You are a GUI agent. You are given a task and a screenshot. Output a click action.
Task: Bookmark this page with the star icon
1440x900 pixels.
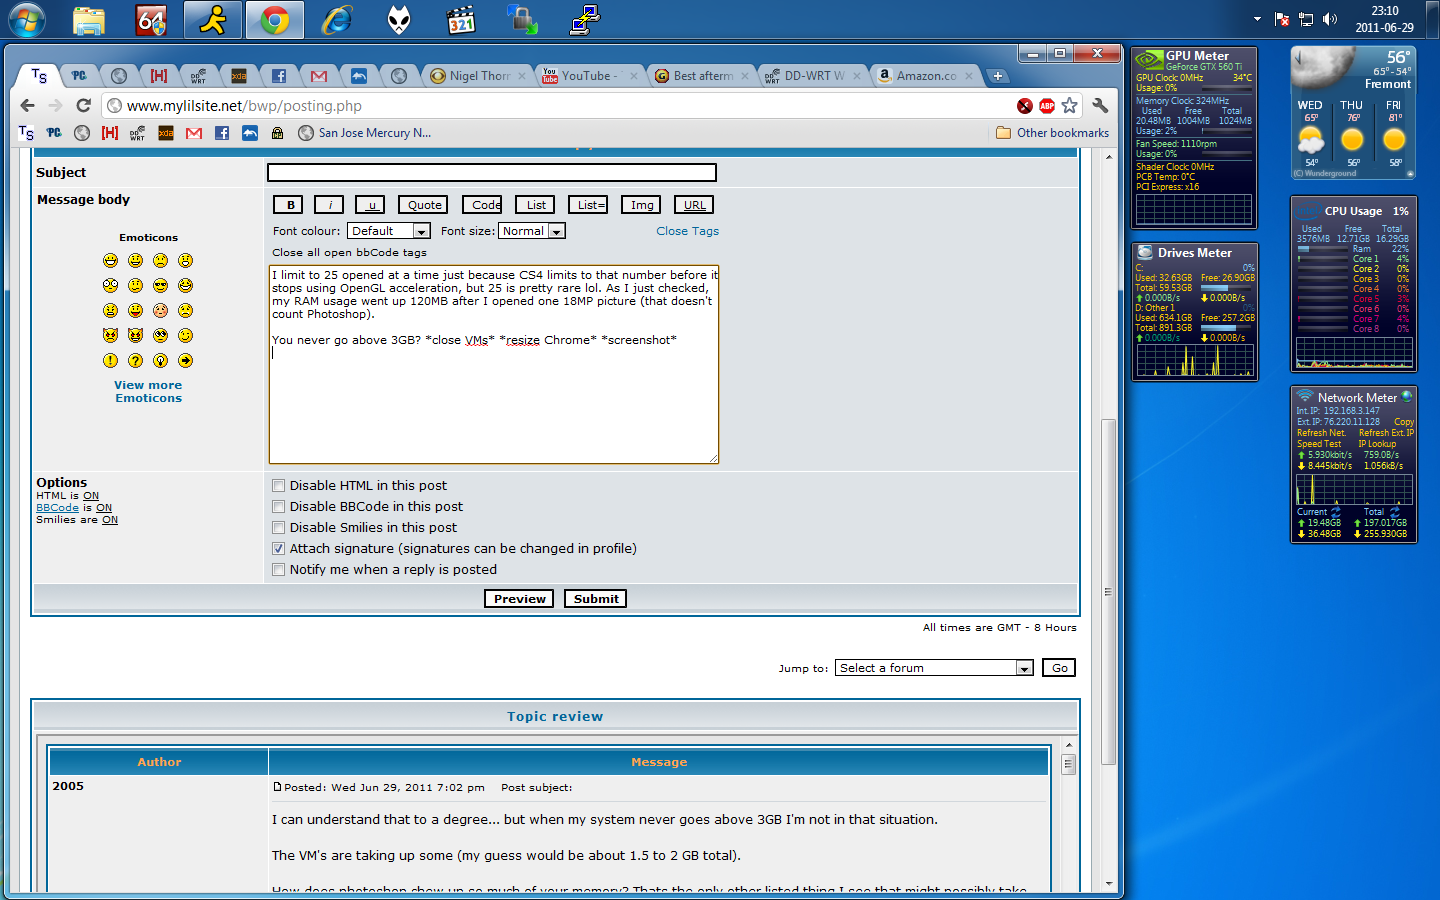click(x=1069, y=105)
